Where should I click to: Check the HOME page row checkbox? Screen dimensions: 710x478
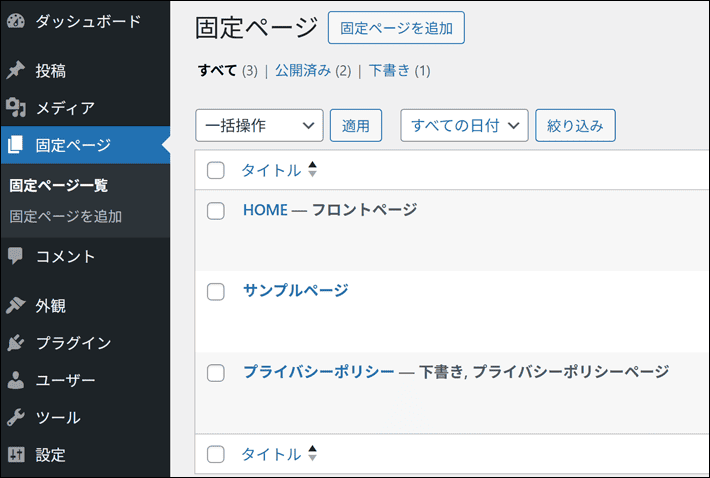215,210
